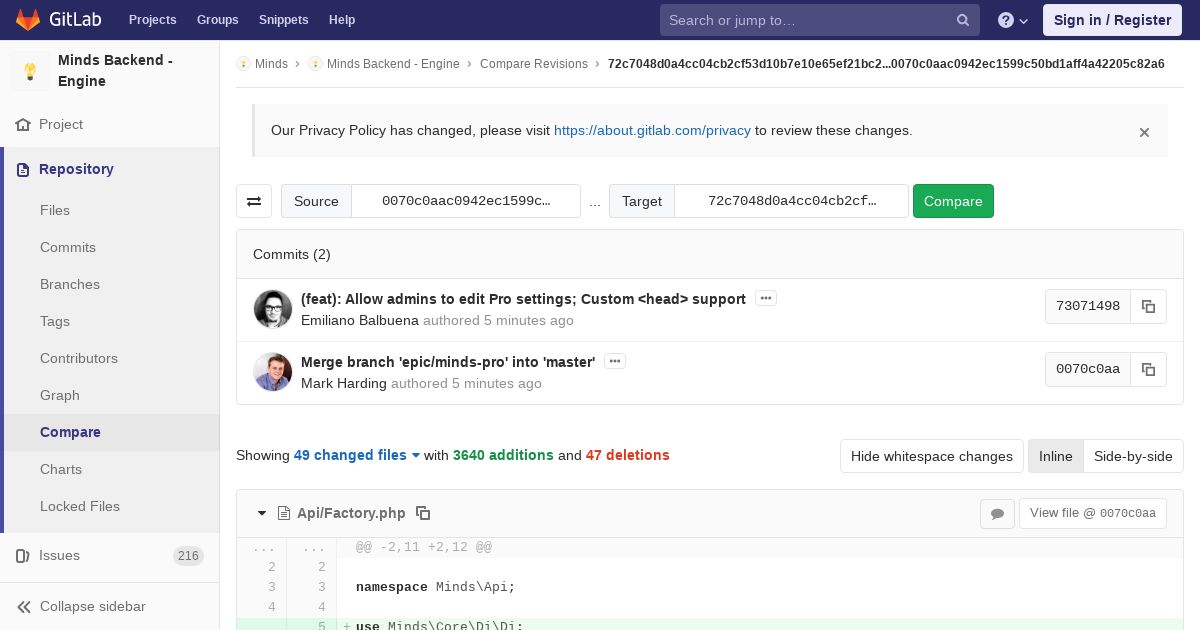1200x630 pixels.
Task: View file @ 0070c0aa
Action: pyautogui.click(x=1092, y=514)
